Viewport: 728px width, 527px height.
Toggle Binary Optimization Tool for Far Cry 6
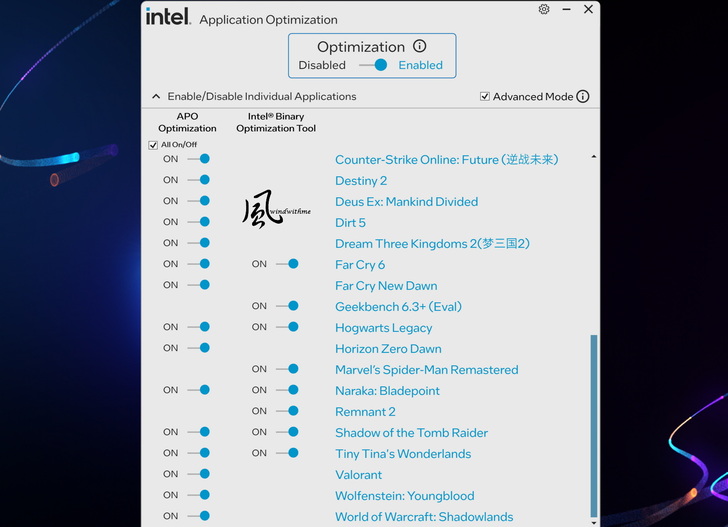[x=287, y=264]
